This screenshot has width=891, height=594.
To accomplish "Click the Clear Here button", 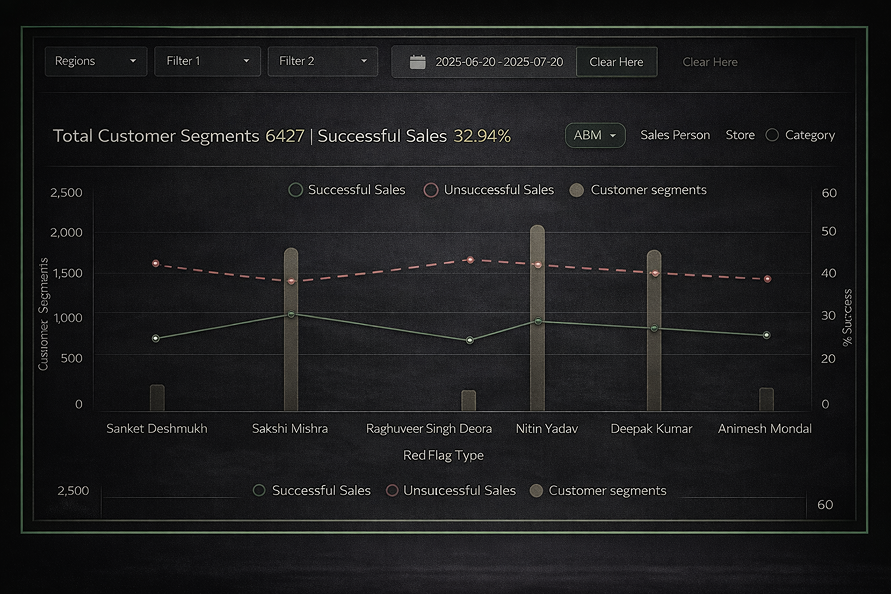I will tap(616, 61).
